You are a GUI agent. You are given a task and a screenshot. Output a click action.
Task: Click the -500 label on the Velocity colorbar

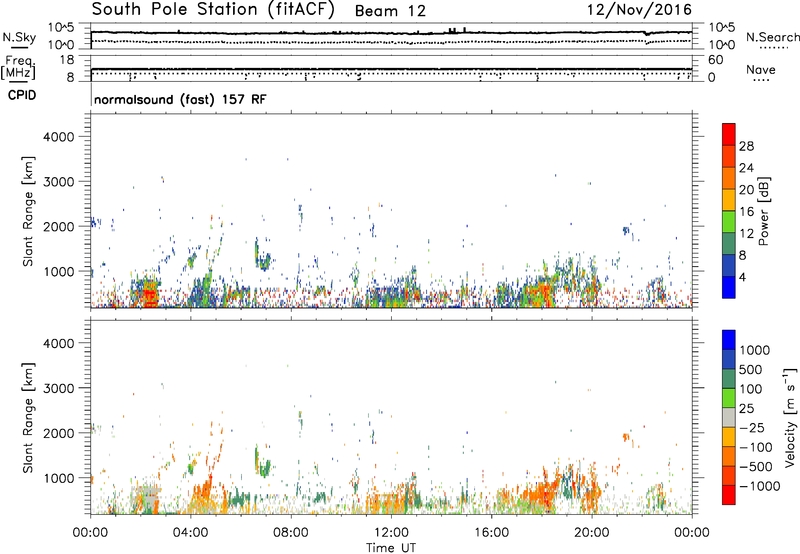(756, 467)
